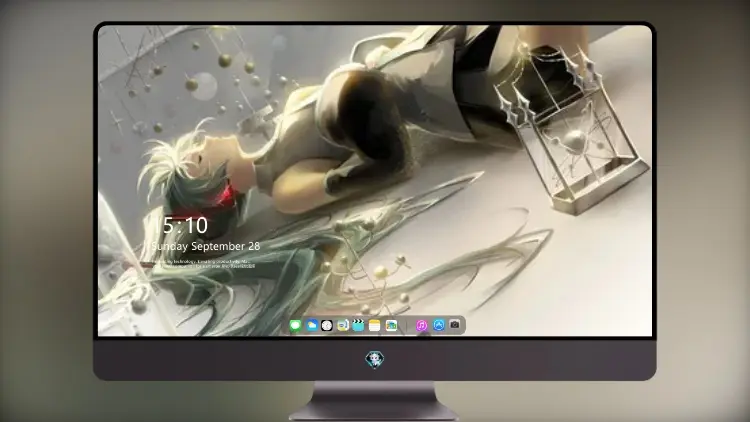
Task: Open the green Messages app in the dock
Action: pyautogui.click(x=296, y=326)
